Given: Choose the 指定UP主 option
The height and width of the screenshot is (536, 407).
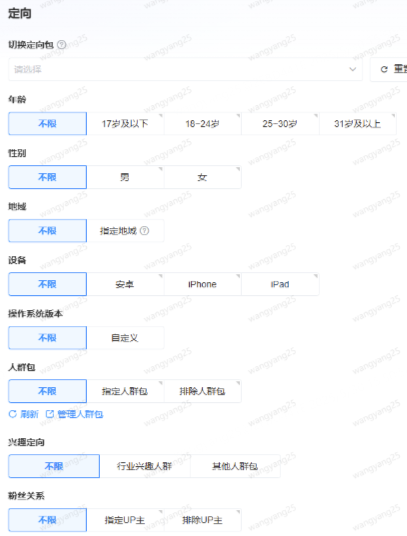Looking at the screenshot, I should (x=125, y=520).
